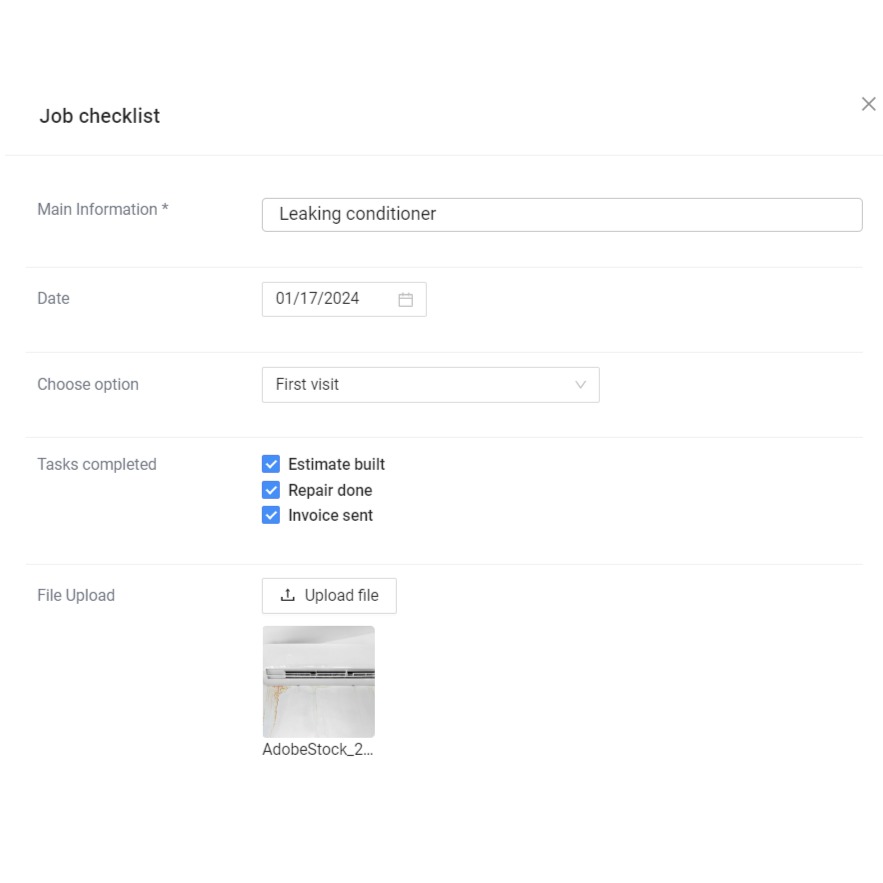The width and height of the screenshot is (883, 883).
Task: Click the Upload file button
Action: (329, 595)
